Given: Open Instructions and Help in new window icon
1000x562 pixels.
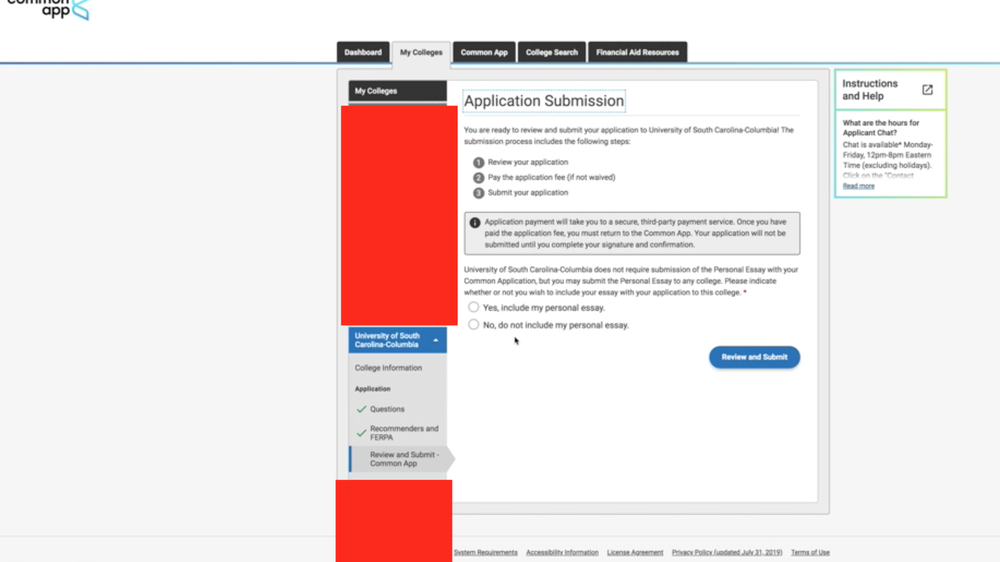Looking at the screenshot, I should (x=927, y=90).
